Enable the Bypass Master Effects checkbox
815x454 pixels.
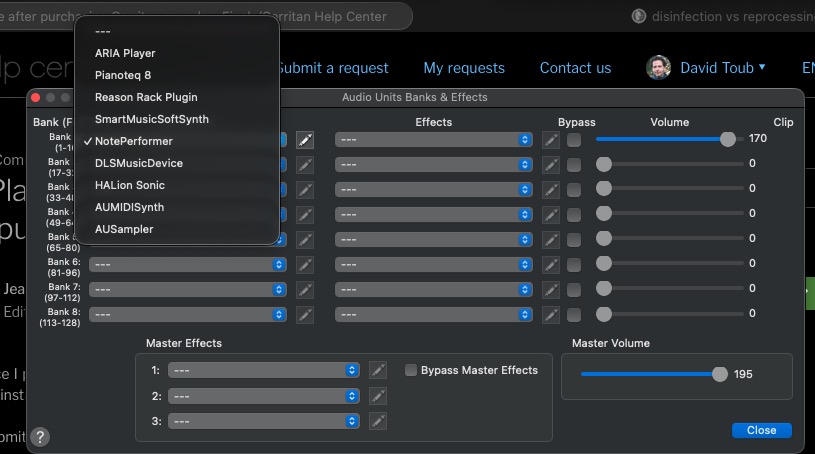pos(411,370)
